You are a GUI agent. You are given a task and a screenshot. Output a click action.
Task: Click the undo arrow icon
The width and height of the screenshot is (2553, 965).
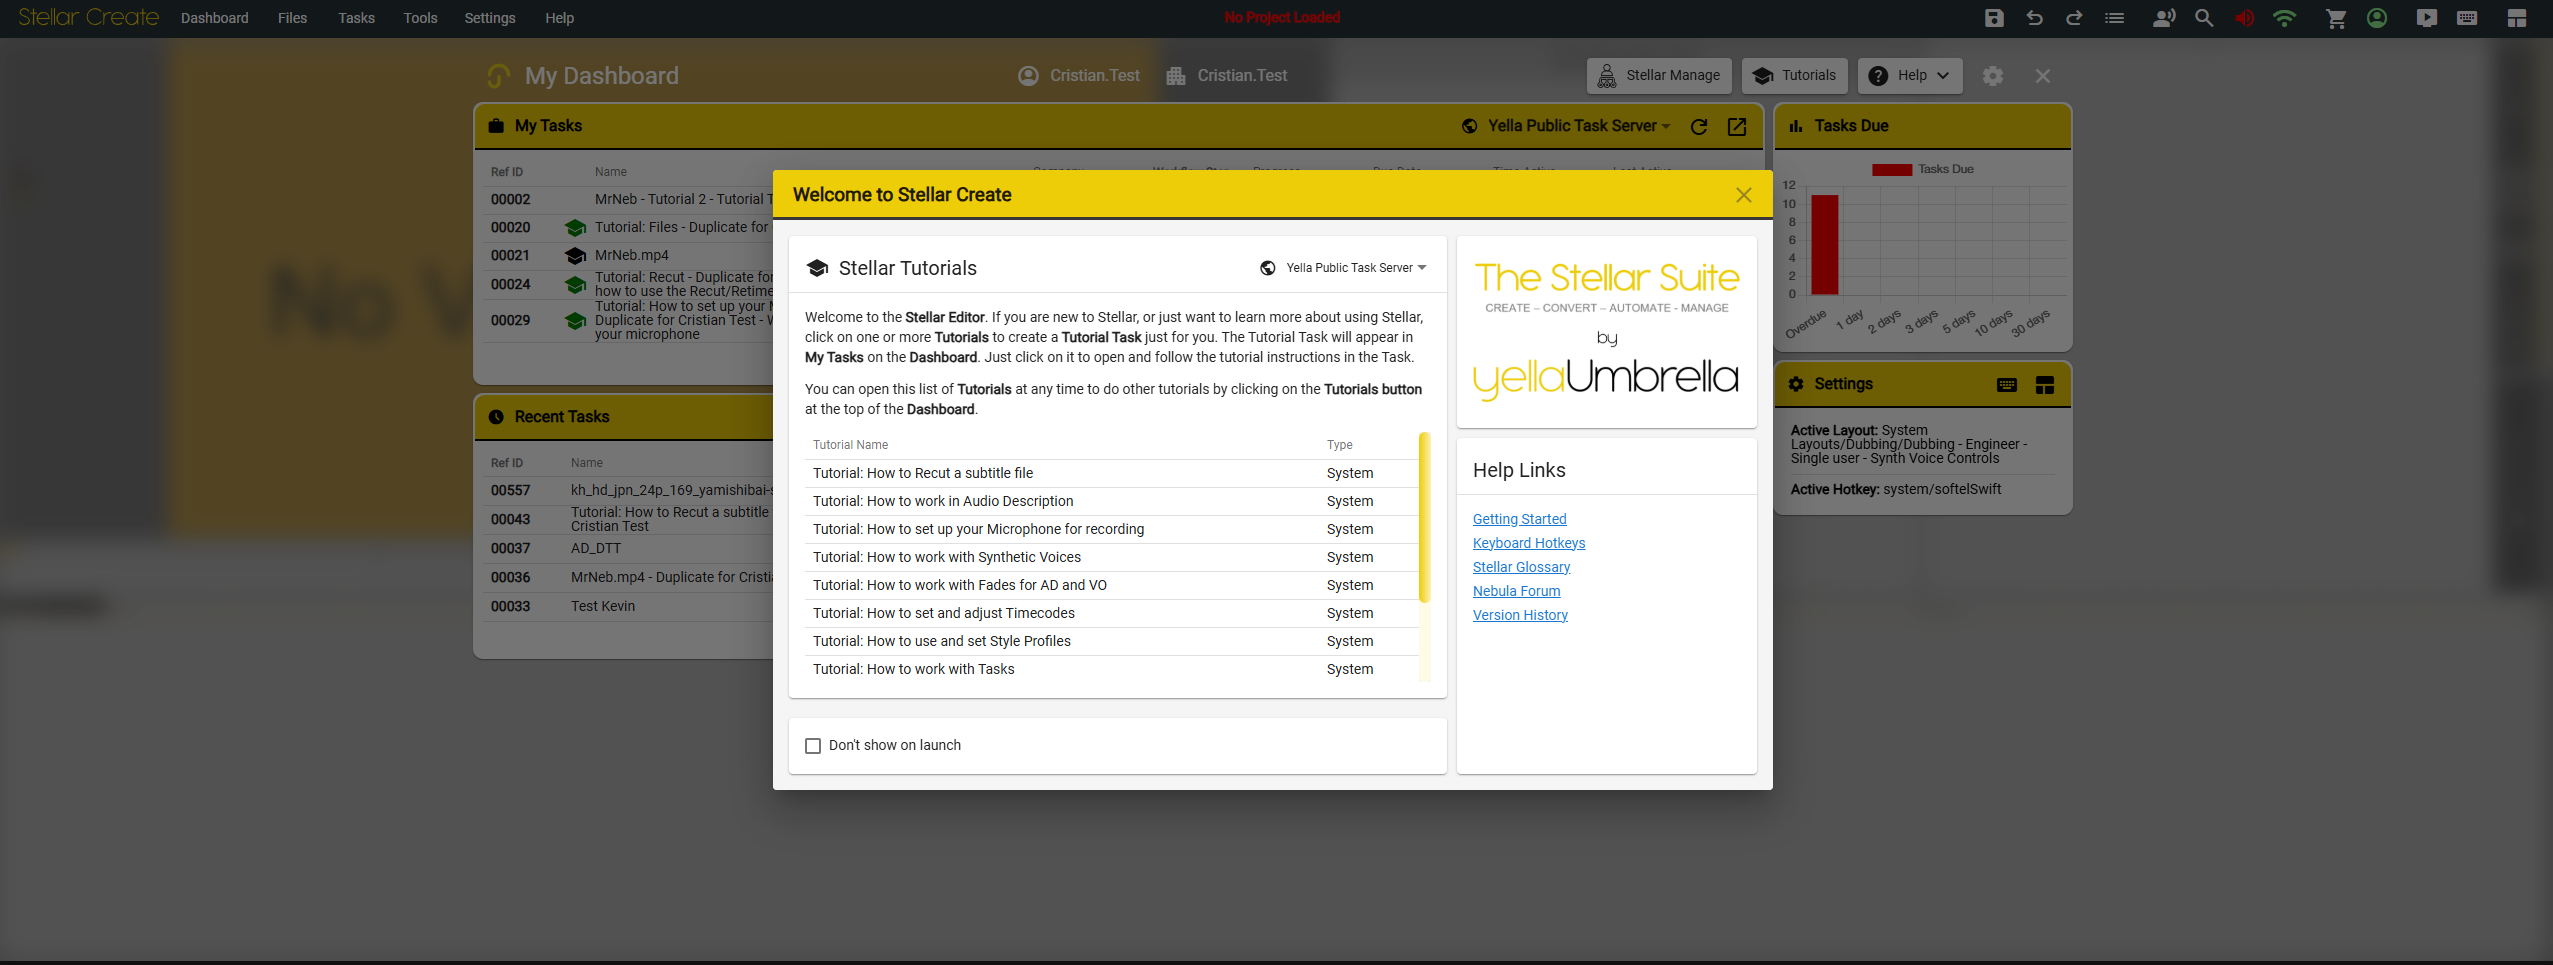tap(2034, 18)
